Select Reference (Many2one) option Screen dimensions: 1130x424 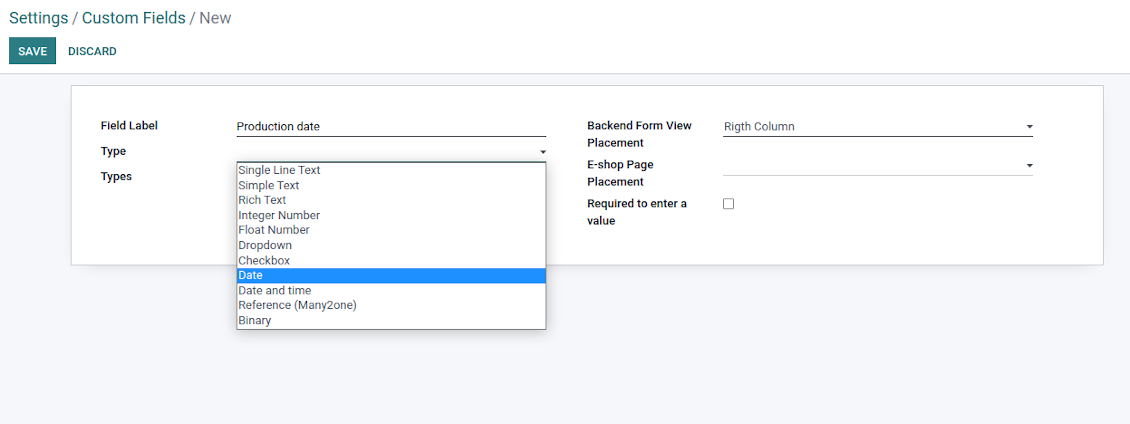[x=297, y=305]
